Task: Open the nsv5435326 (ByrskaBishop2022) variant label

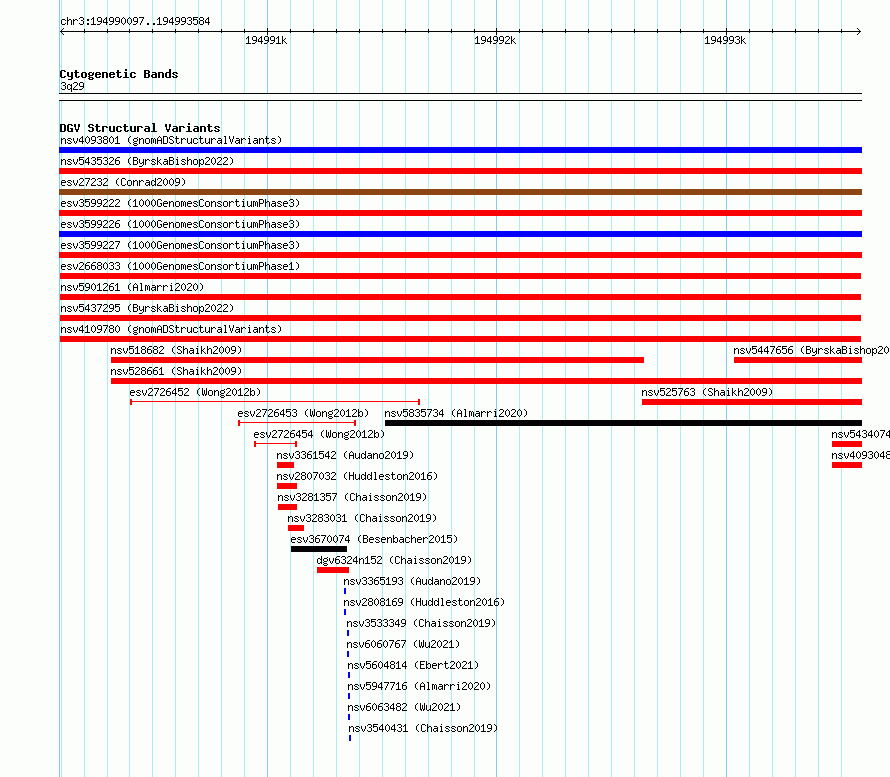Action: [147, 161]
